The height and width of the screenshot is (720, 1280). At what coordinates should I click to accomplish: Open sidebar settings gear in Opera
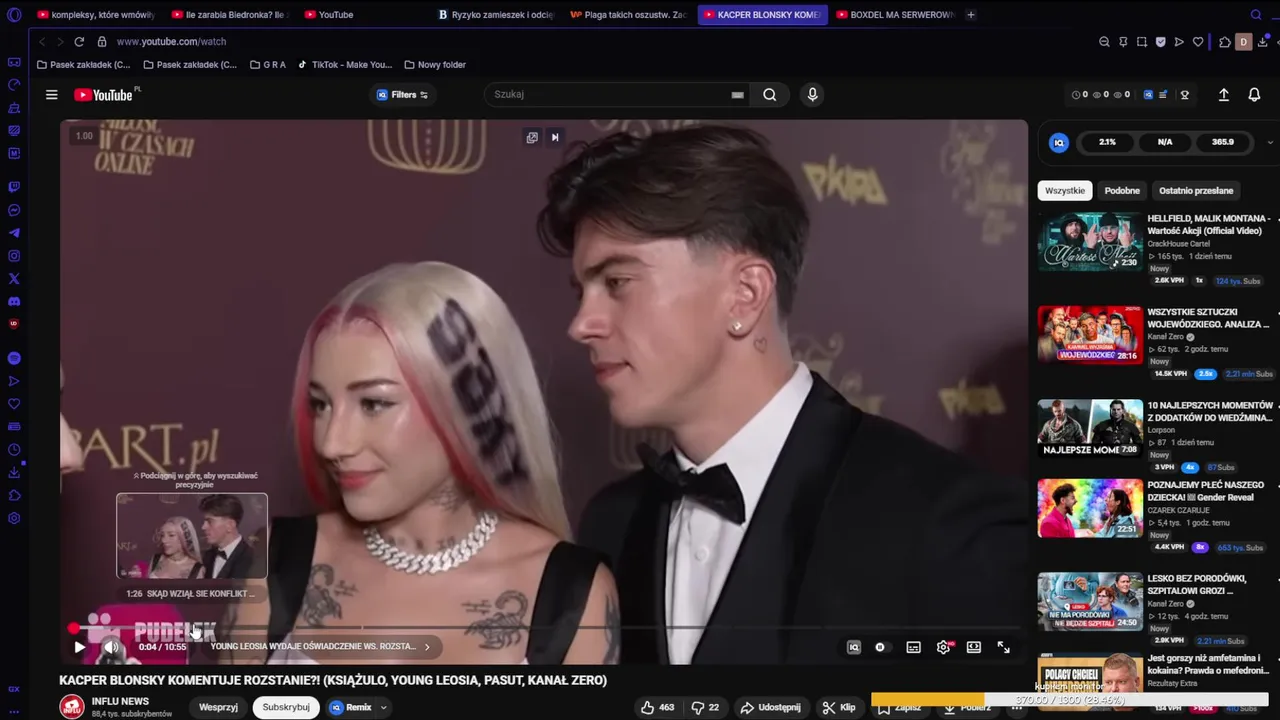tap(14, 518)
